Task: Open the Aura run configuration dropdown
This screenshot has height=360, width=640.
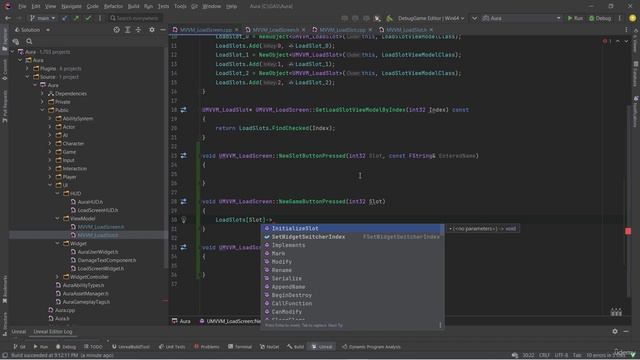Action: 522,18
